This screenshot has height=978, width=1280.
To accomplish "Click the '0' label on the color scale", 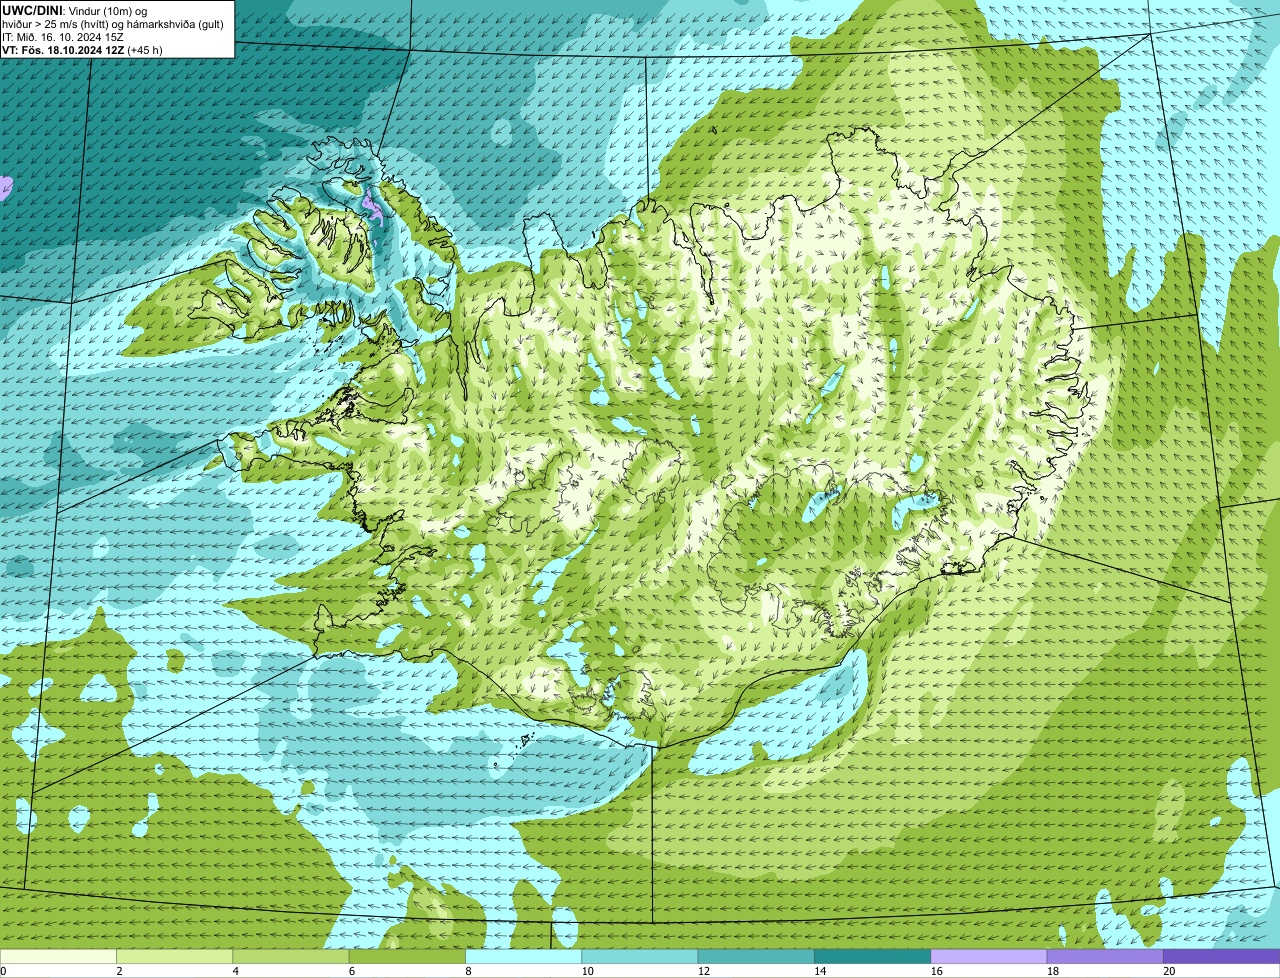I will coord(3,971).
